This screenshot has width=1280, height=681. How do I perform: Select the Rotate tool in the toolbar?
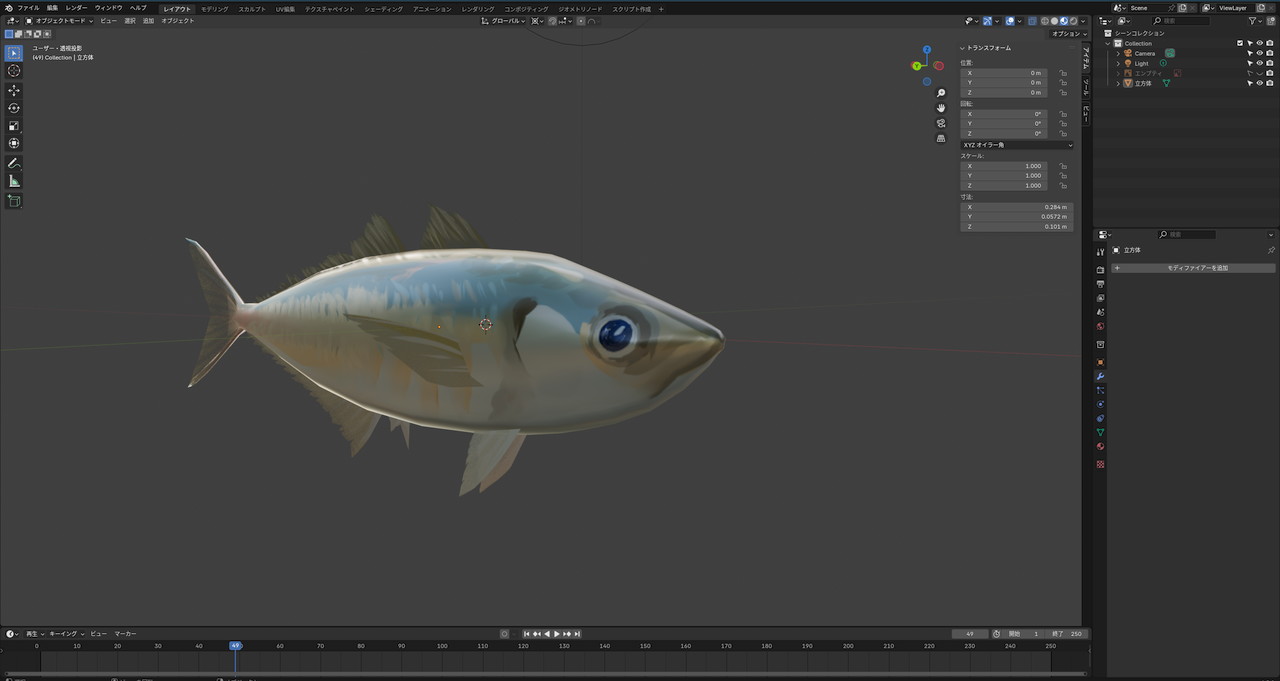(14, 108)
